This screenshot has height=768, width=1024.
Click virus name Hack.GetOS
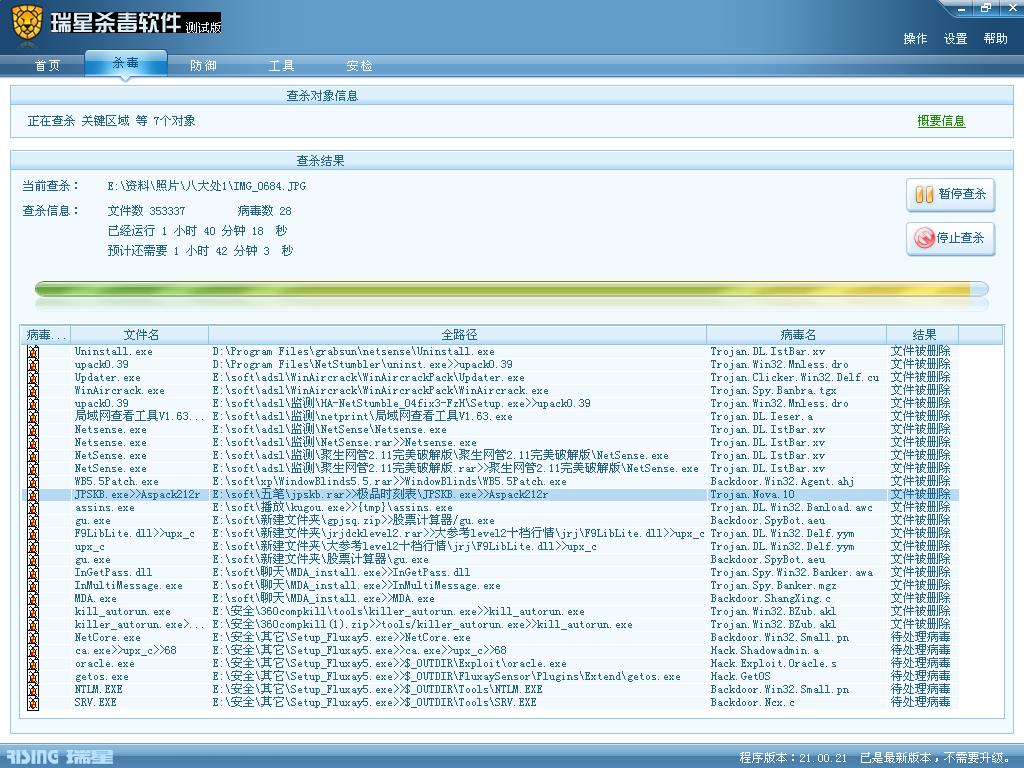pos(740,677)
